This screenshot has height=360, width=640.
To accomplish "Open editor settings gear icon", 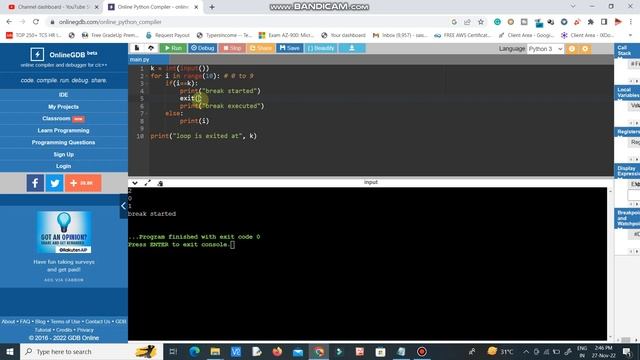I will tap(585, 49).
